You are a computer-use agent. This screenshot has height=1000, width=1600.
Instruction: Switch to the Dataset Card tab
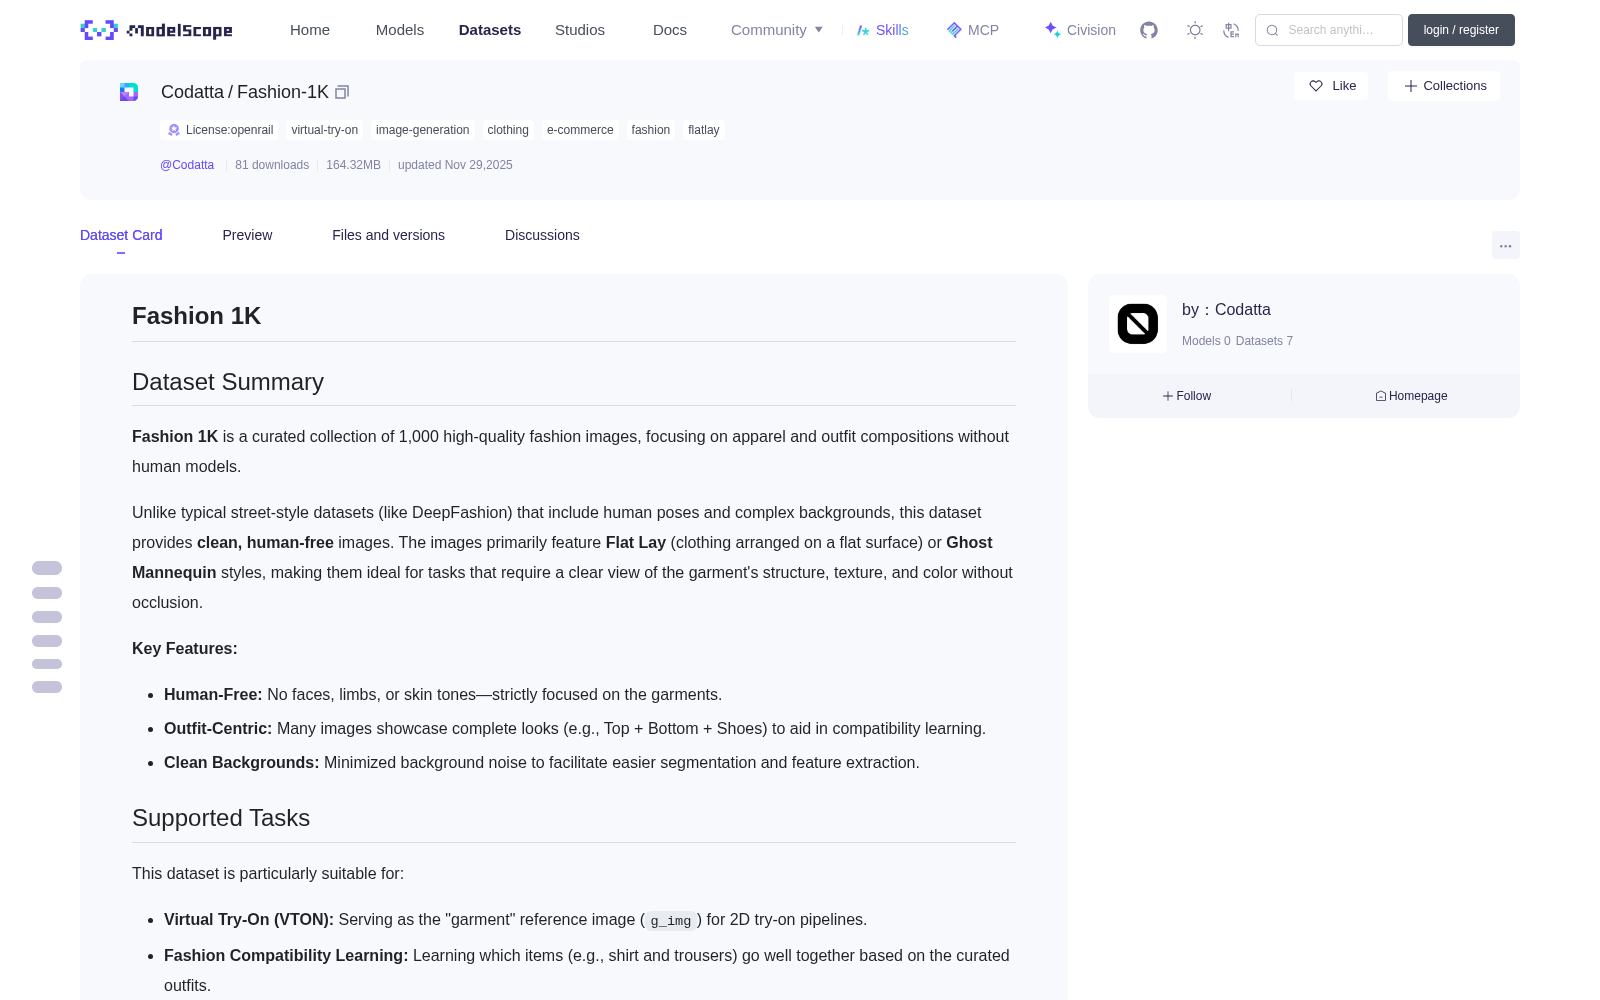[121, 235]
